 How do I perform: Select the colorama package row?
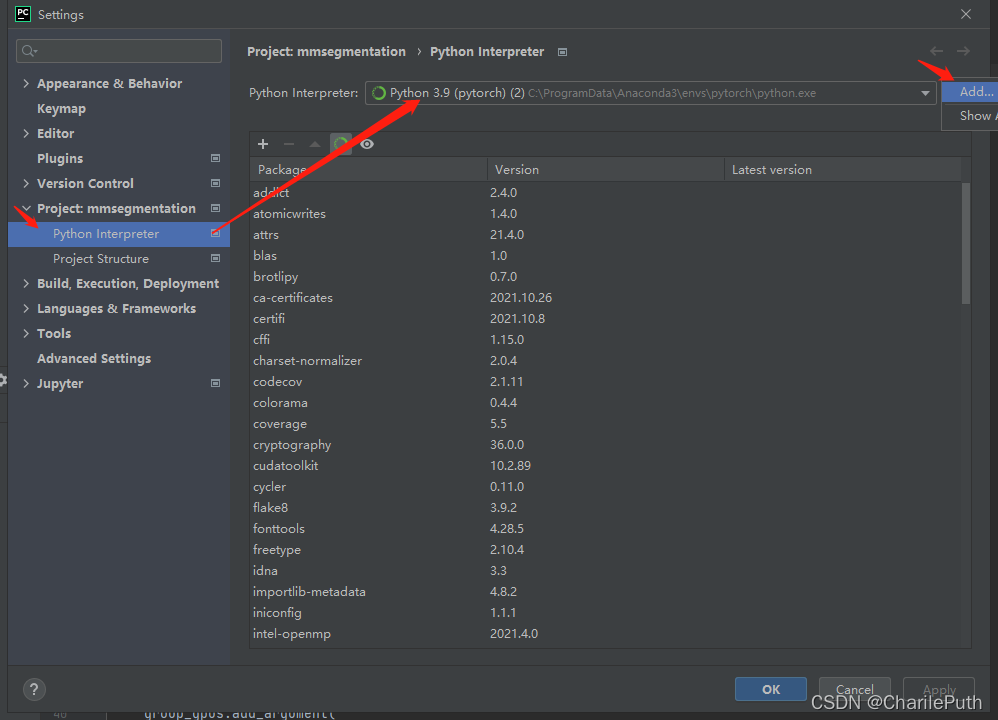(605, 402)
